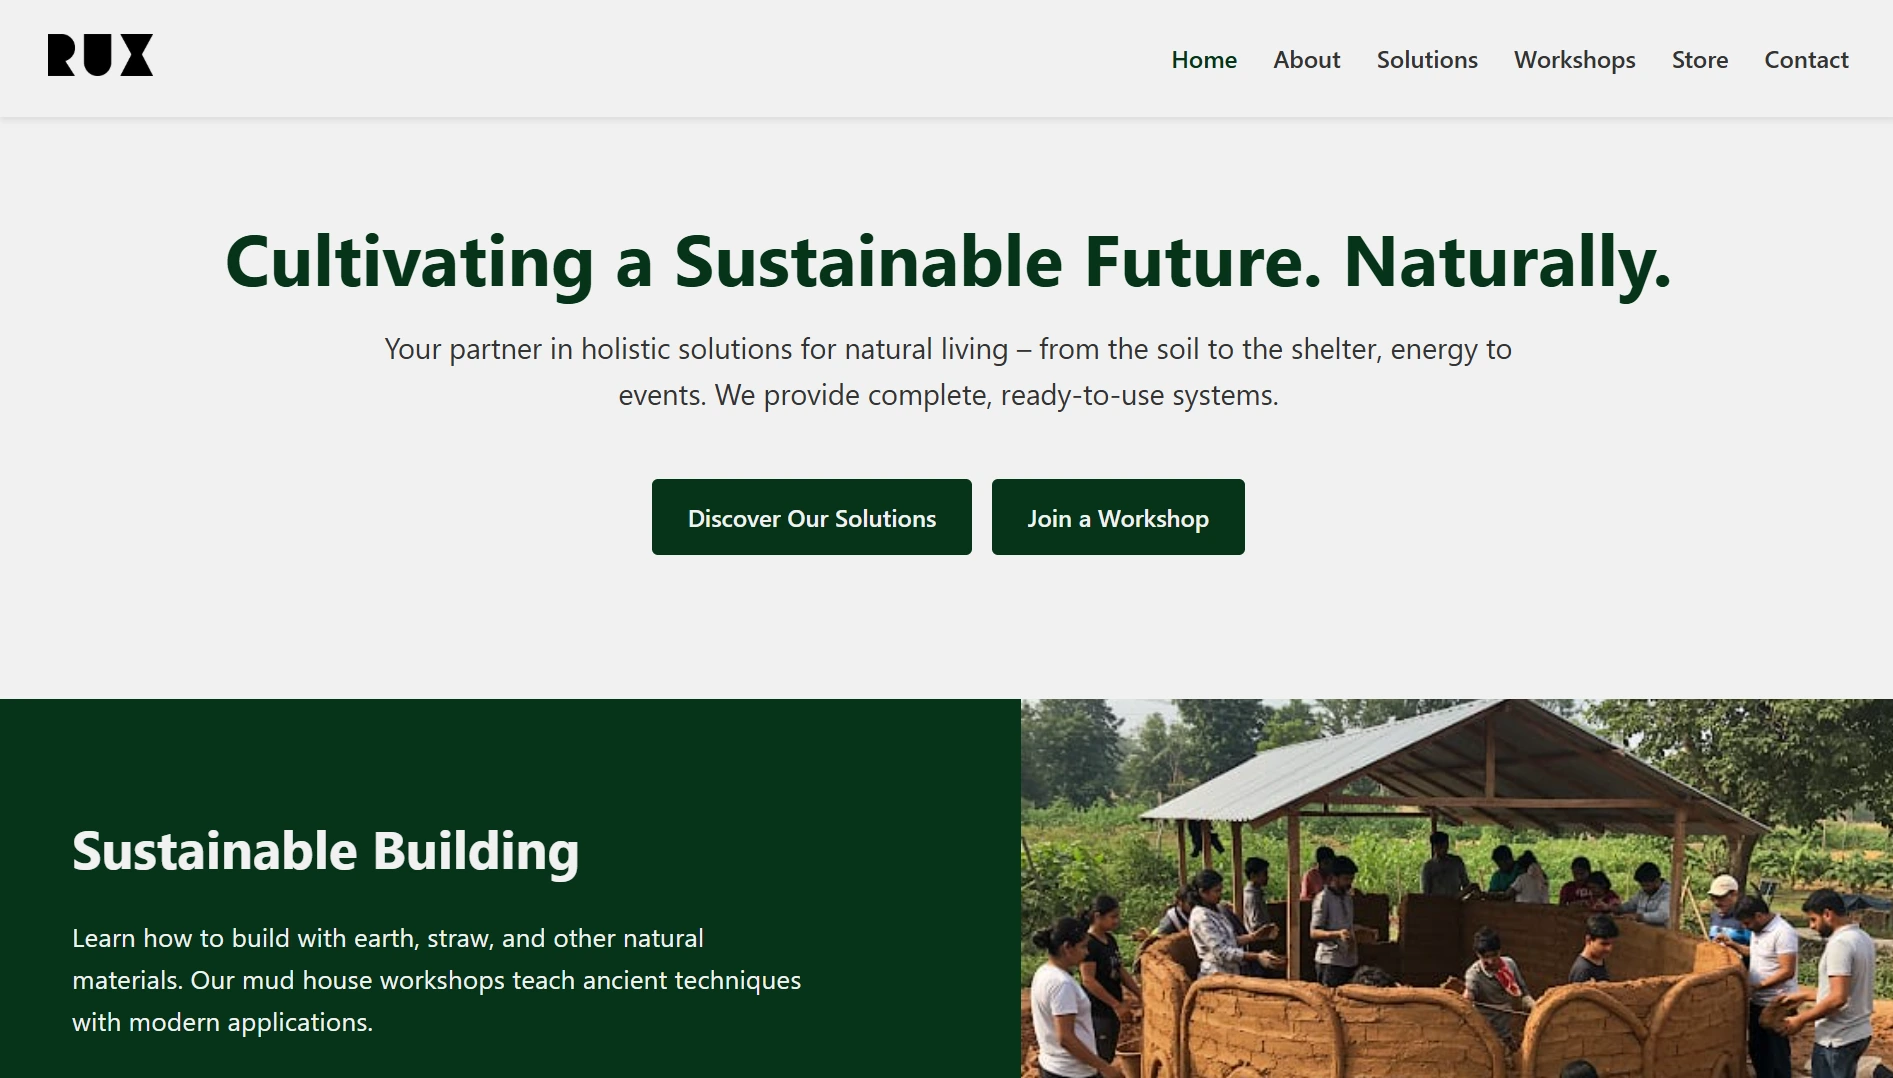Viewport: 1893px width, 1078px height.
Task: Click the RUX logo
Action: [x=100, y=56]
